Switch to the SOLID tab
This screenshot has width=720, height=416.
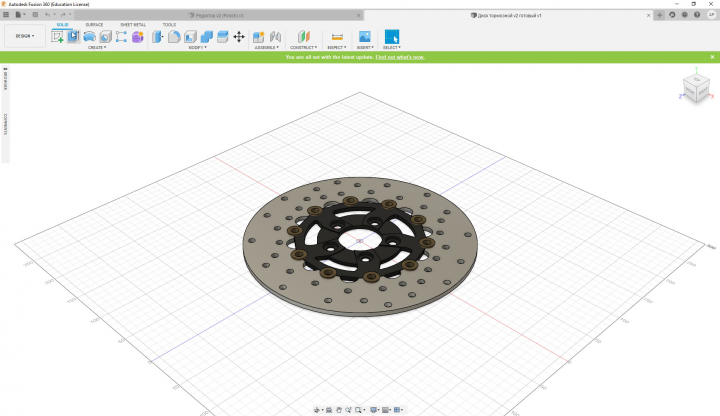[x=62, y=25]
